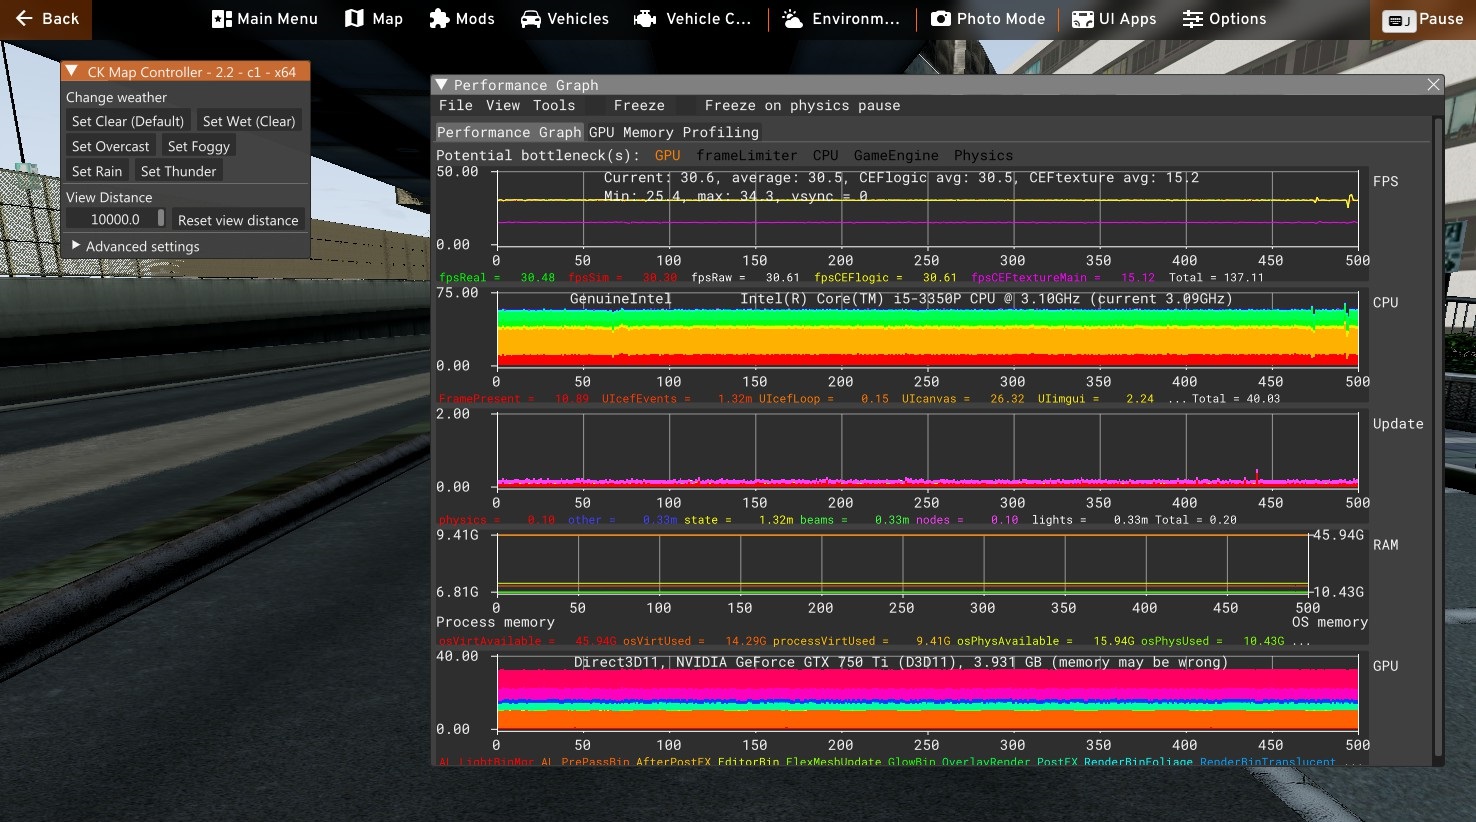Collapse the Performance Graph window
Image resolution: width=1476 pixels, height=822 pixels.
click(x=441, y=85)
